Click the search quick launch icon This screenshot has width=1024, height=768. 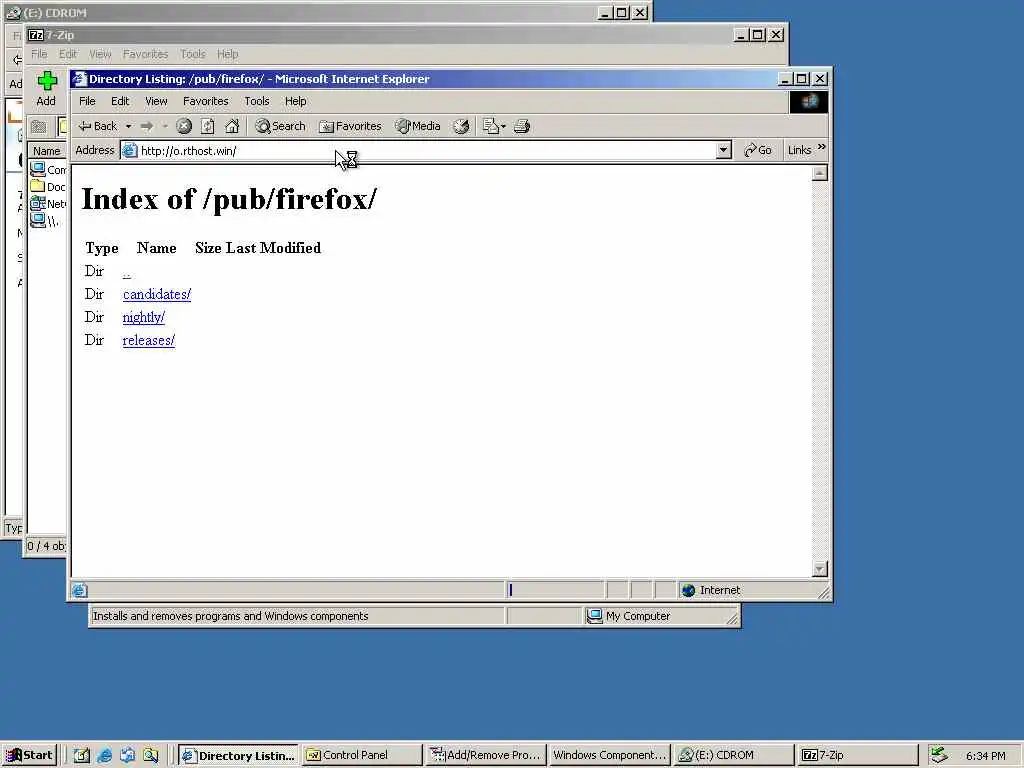click(x=151, y=756)
